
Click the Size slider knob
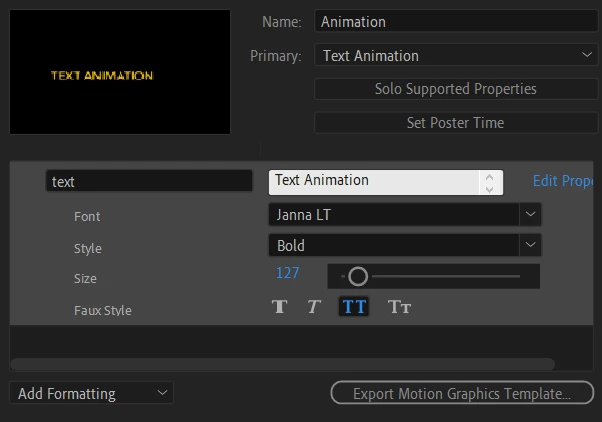click(358, 276)
